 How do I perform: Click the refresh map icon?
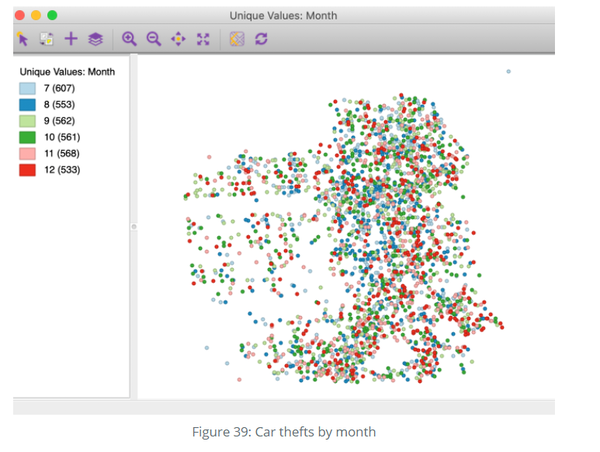261,39
